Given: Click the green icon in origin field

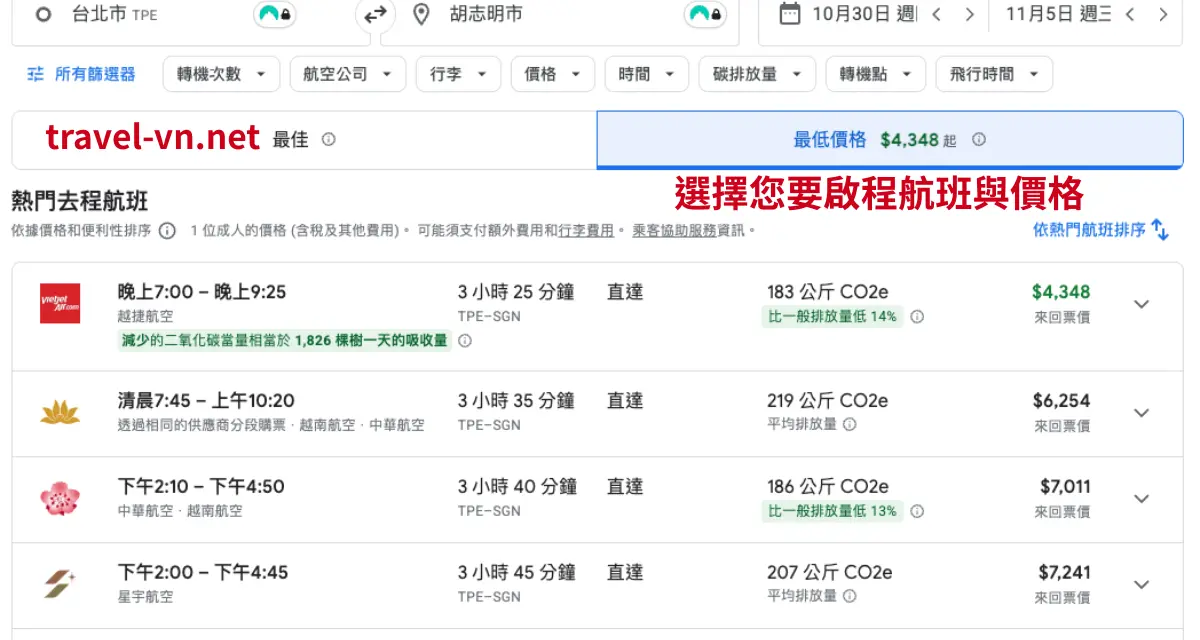Looking at the screenshot, I should coord(274,15).
